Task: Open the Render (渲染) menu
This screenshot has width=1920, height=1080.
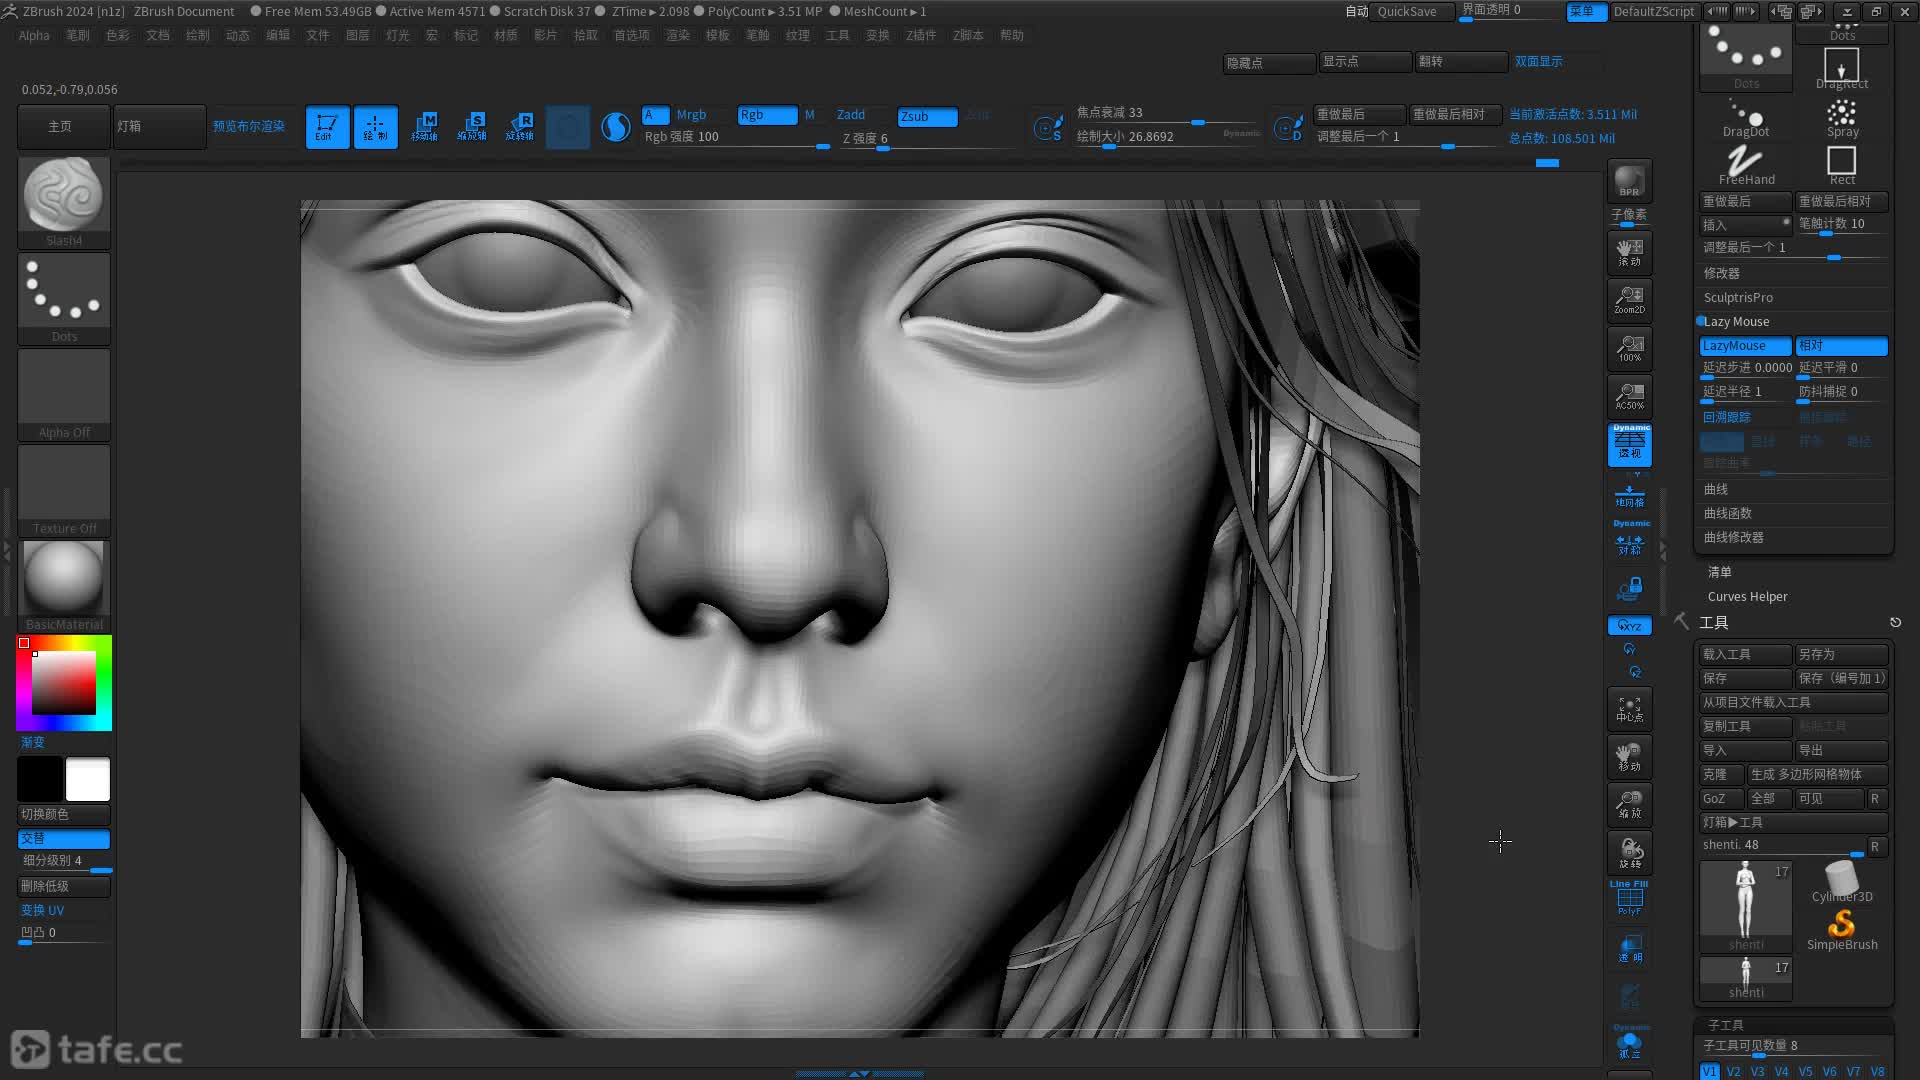Action: tap(678, 35)
